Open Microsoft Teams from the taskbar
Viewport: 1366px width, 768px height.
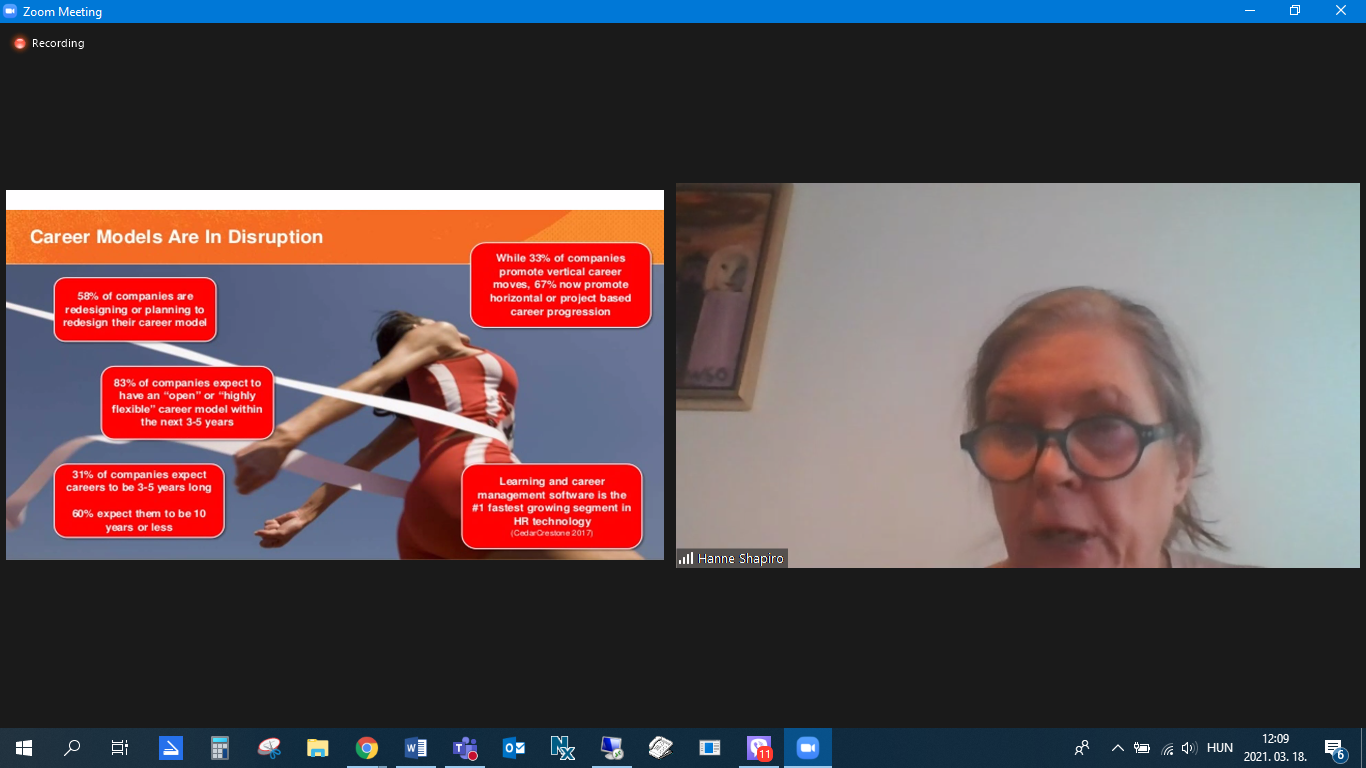(x=465, y=748)
